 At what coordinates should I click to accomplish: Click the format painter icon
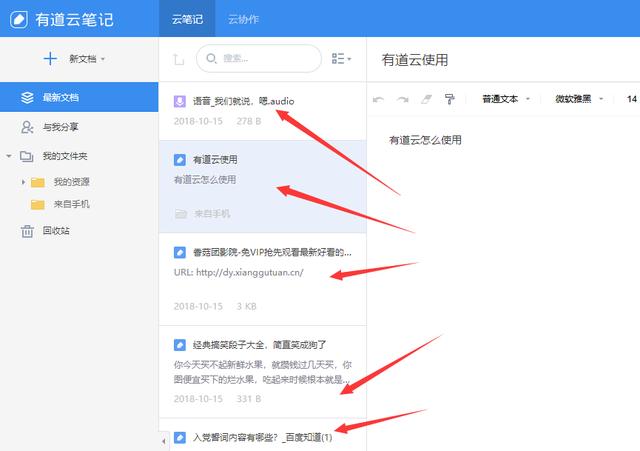[450, 99]
